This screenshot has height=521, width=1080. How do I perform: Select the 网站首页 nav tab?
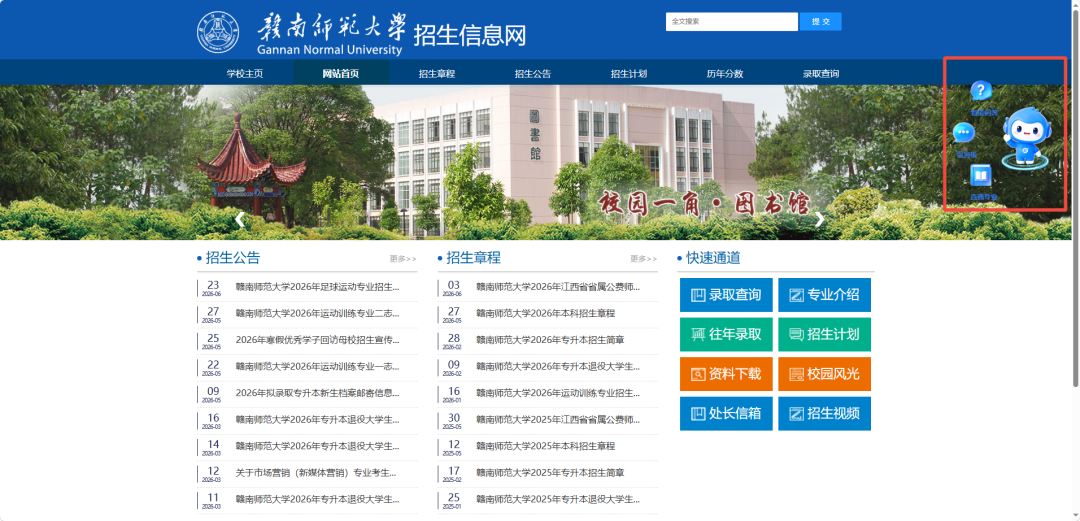pyautogui.click(x=341, y=74)
